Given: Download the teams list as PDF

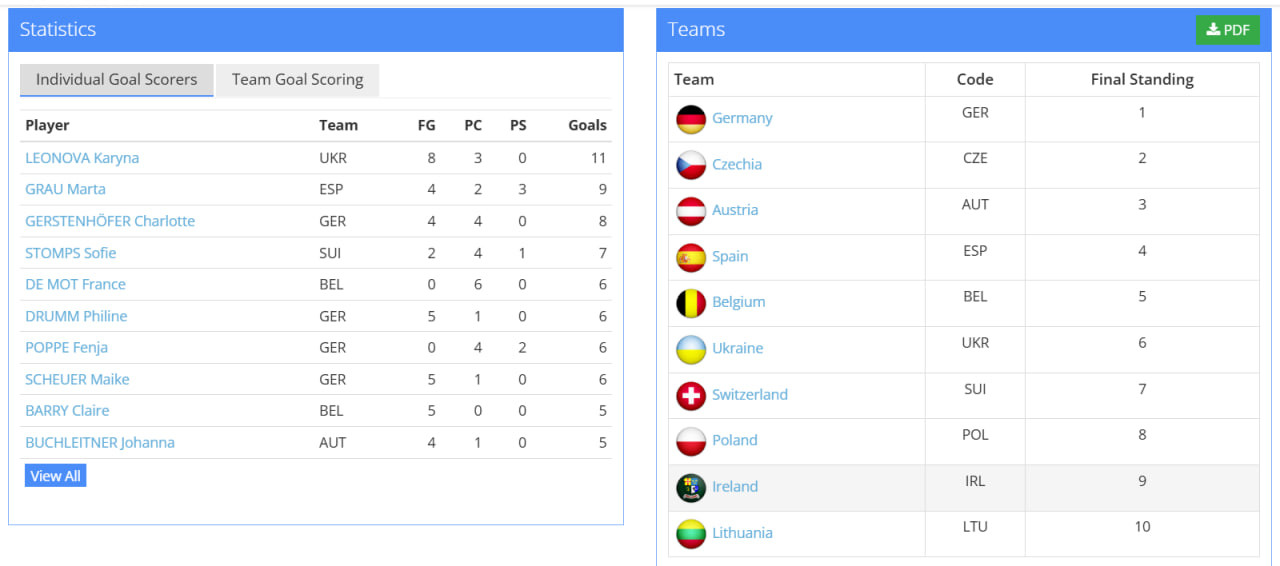Looking at the screenshot, I should pyautogui.click(x=1227, y=30).
